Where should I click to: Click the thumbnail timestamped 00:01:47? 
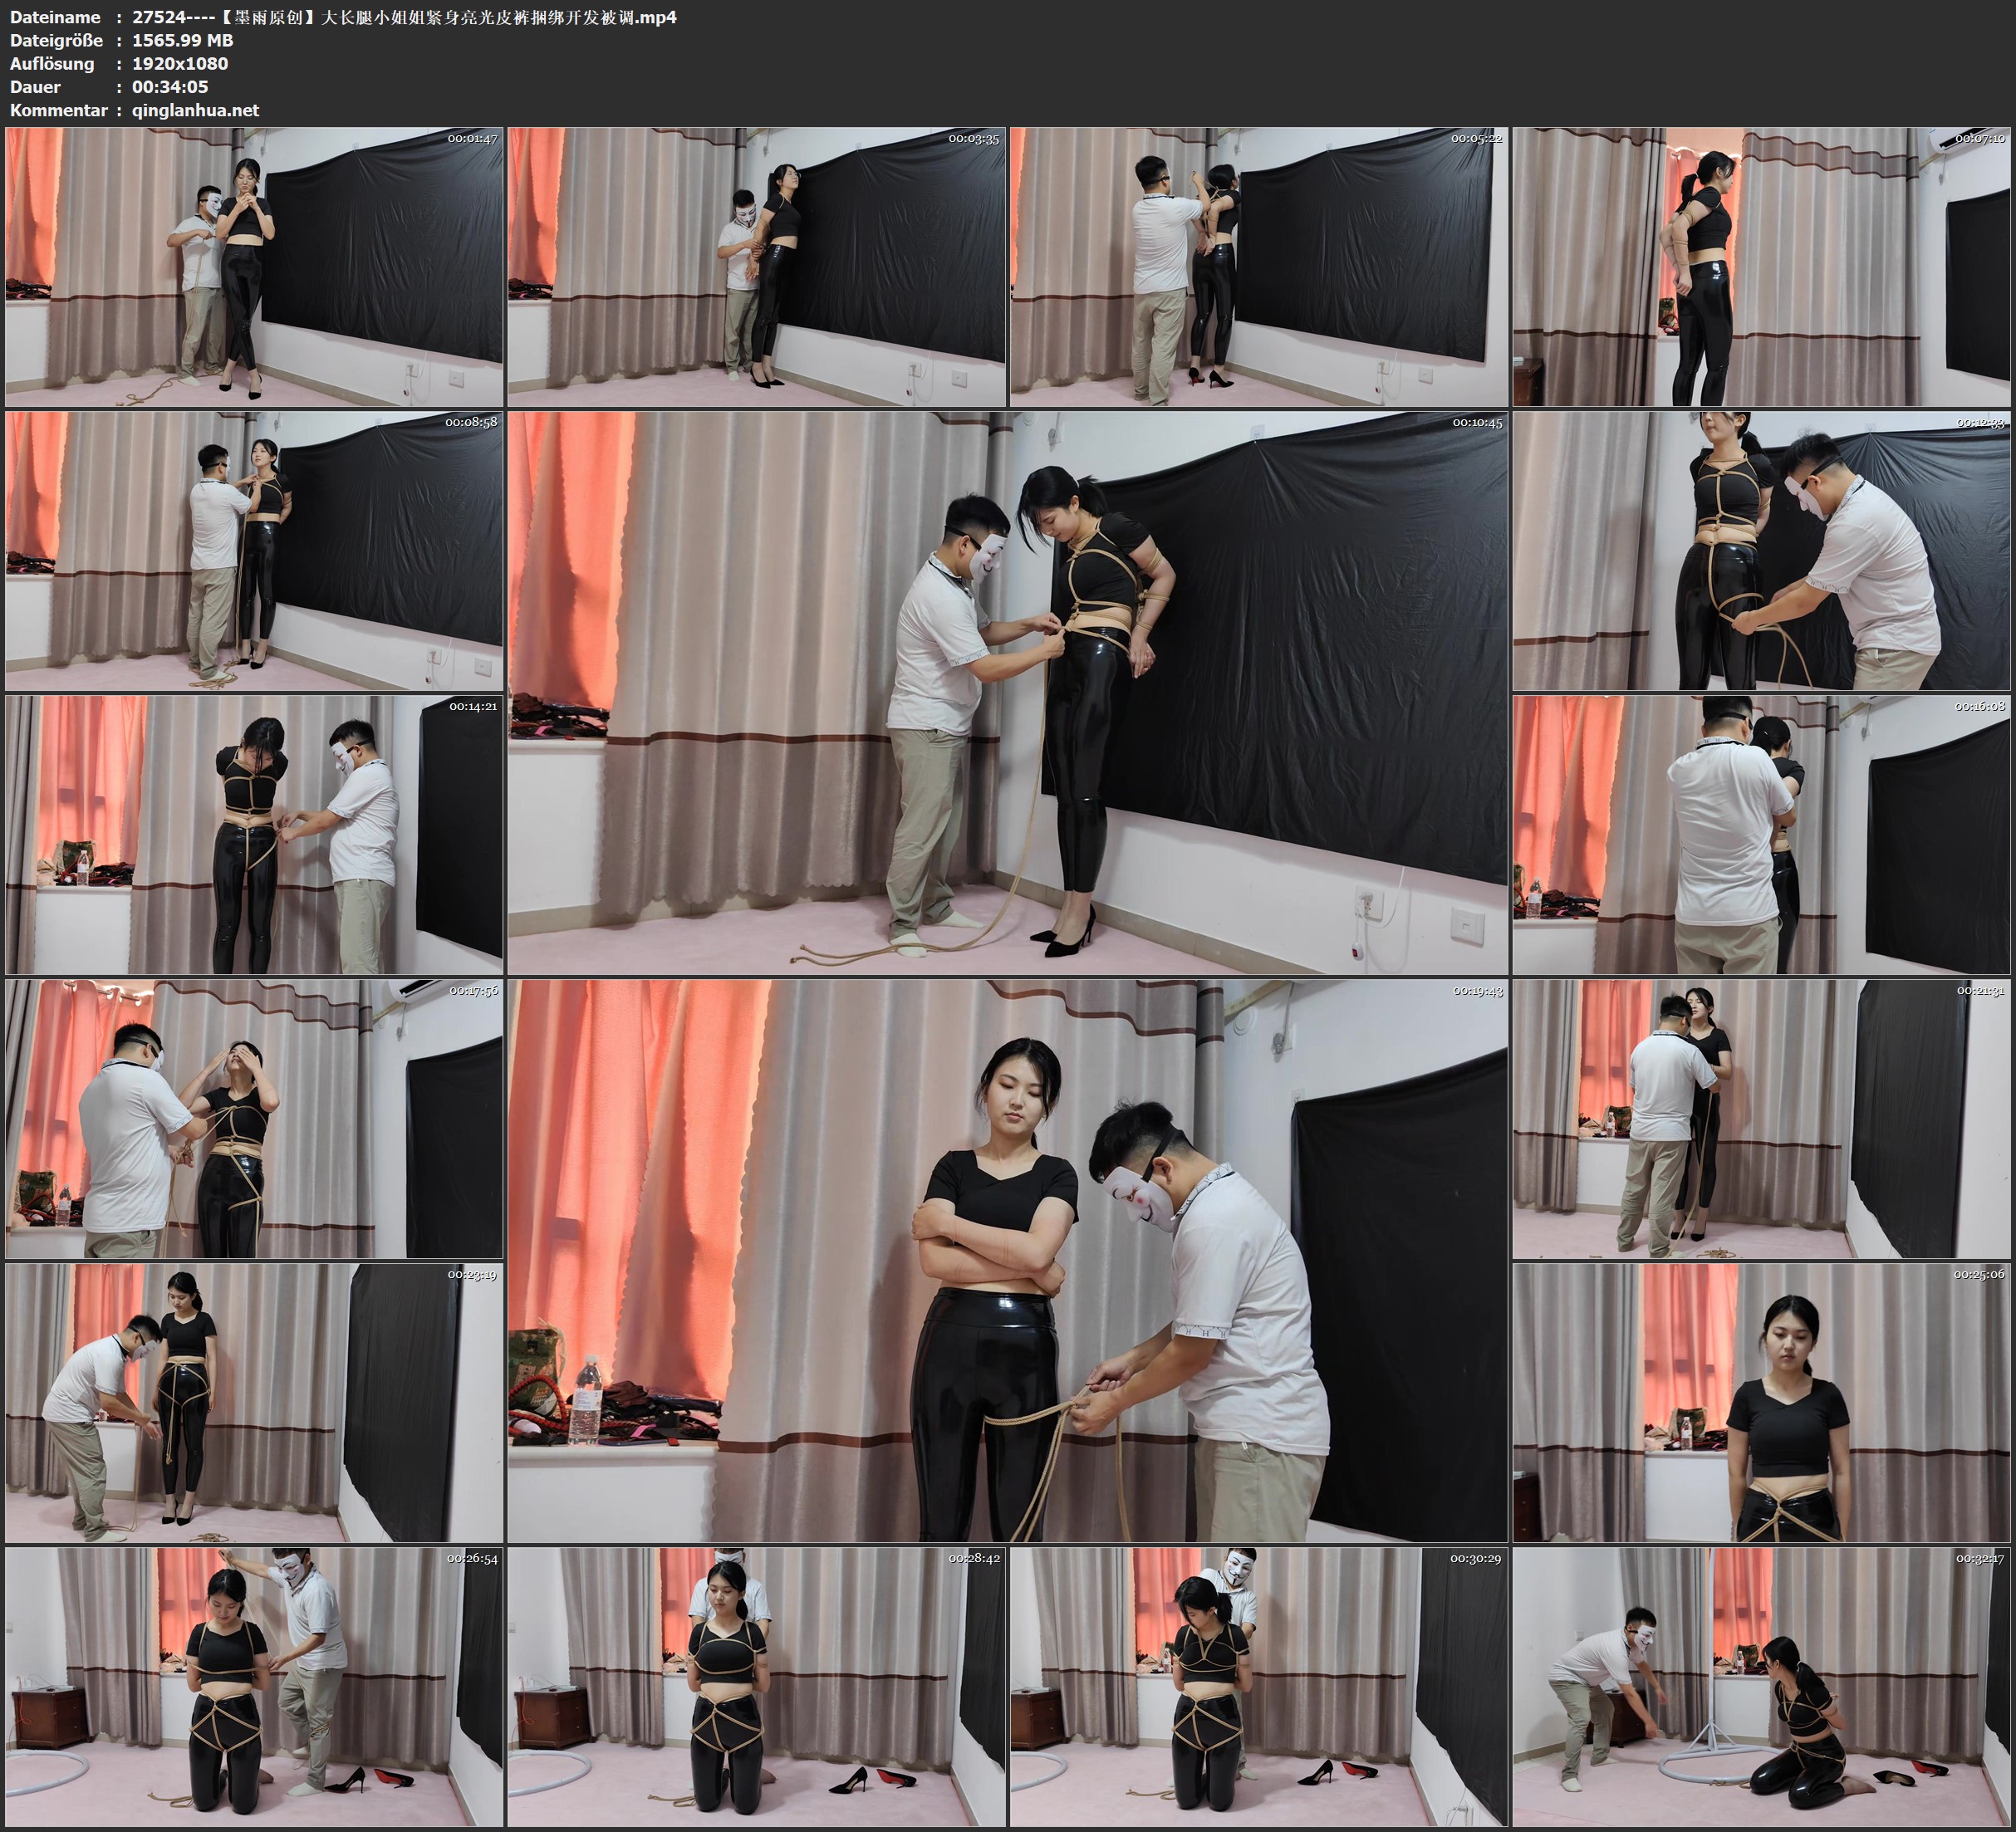254,266
